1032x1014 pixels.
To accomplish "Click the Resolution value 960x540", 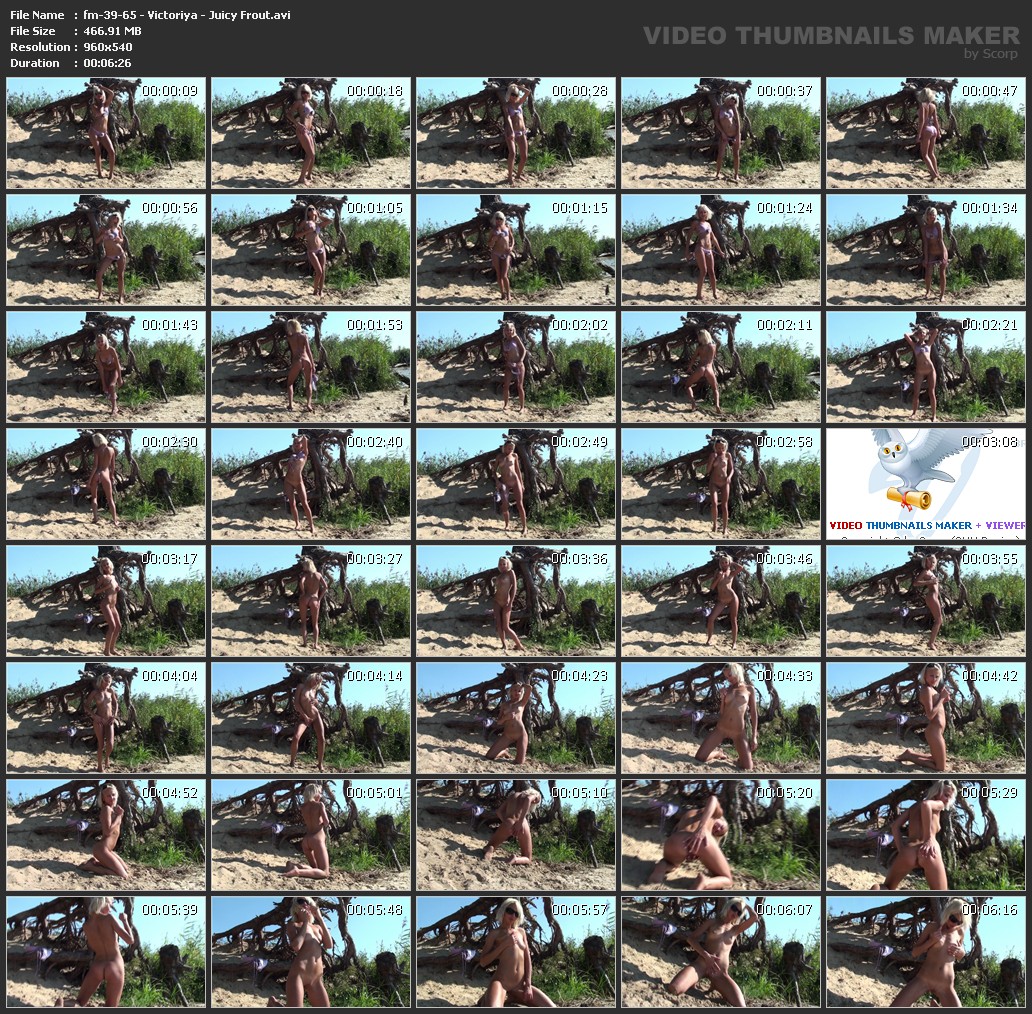I will tap(108, 47).
